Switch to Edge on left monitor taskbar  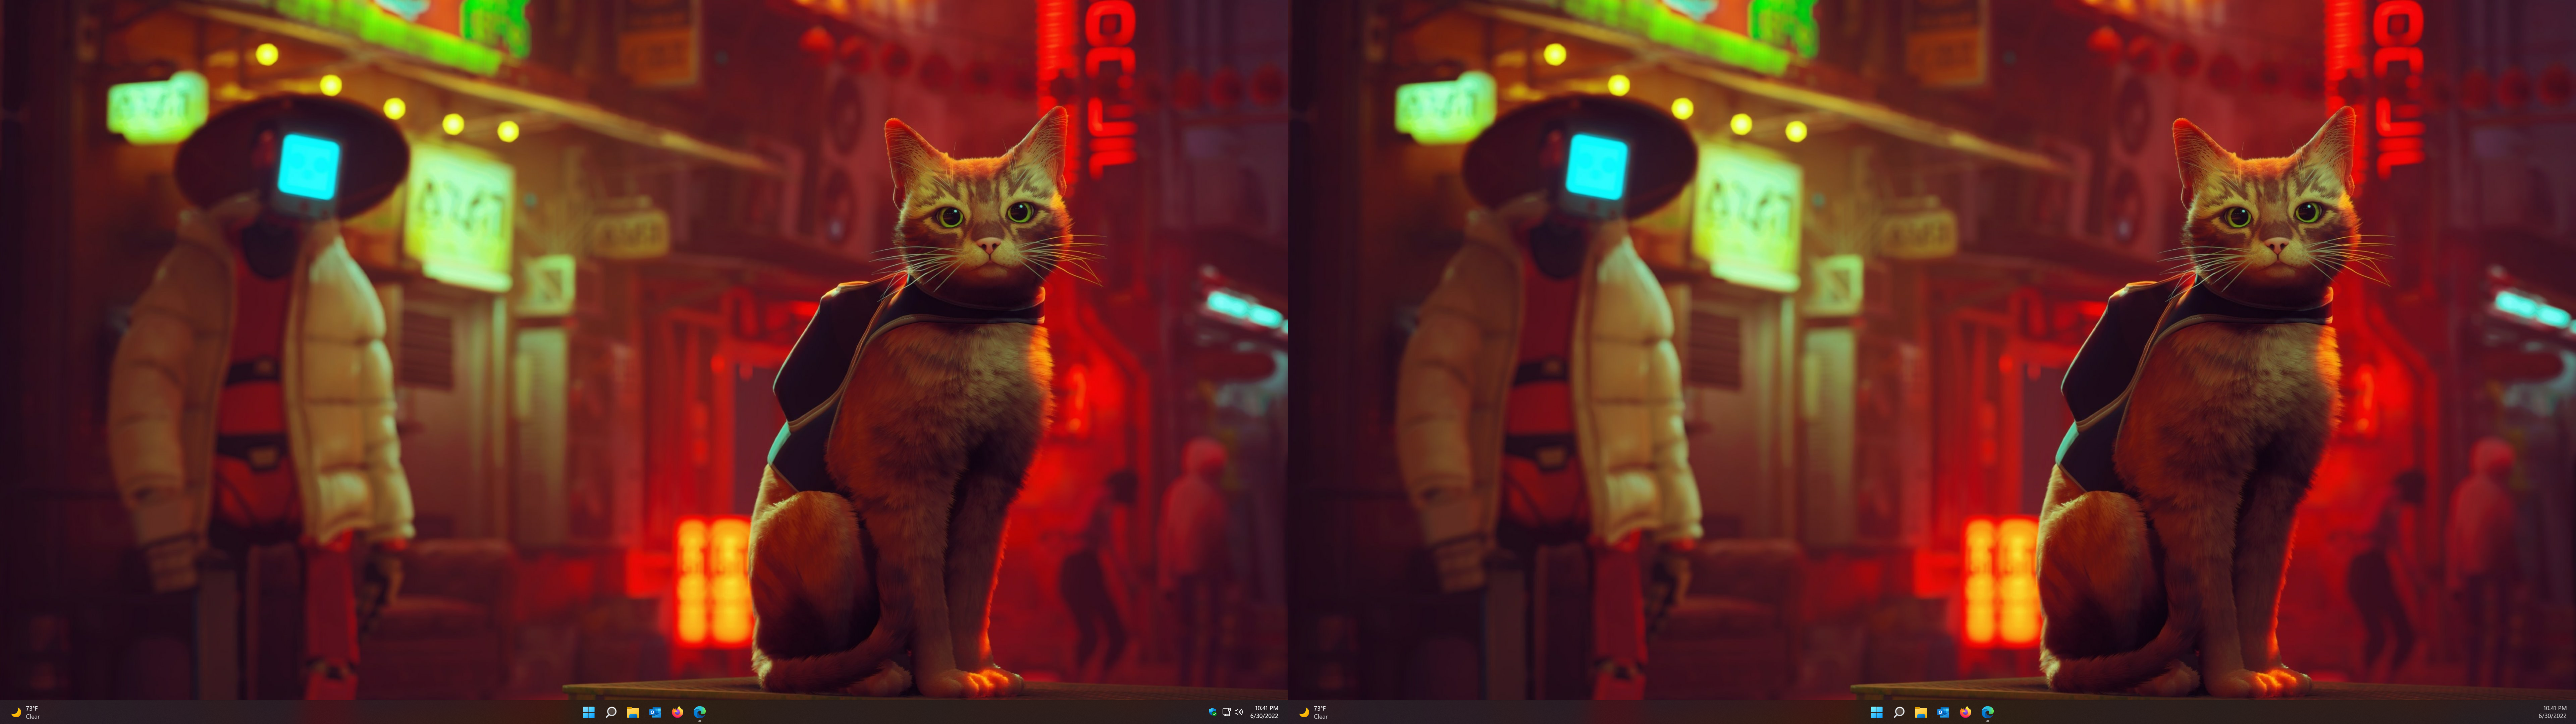[700, 712]
